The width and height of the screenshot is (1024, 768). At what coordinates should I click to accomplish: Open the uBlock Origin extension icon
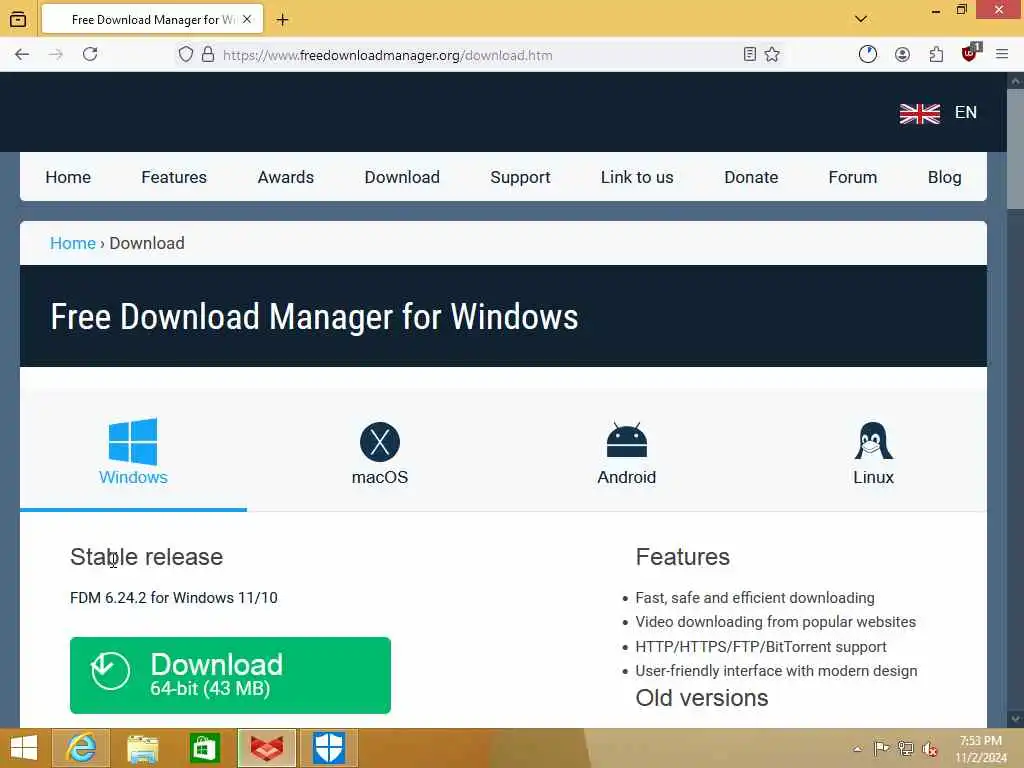pyautogui.click(x=970, y=53)
